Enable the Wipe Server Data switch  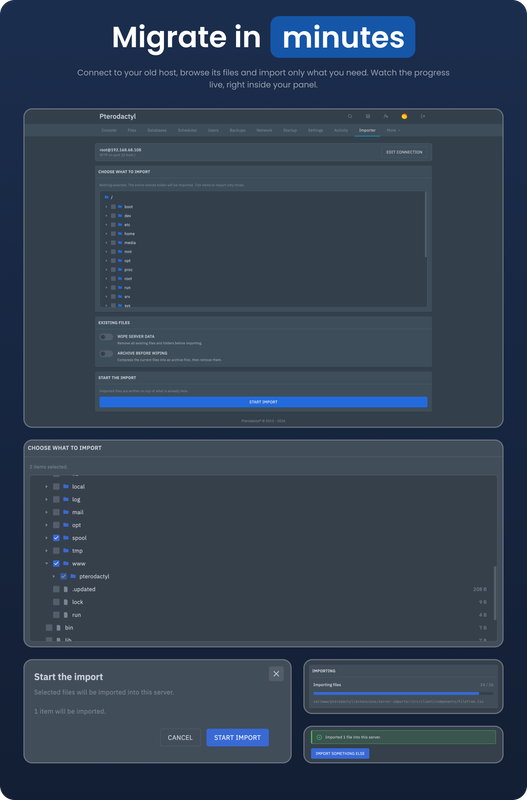[106, 337]
